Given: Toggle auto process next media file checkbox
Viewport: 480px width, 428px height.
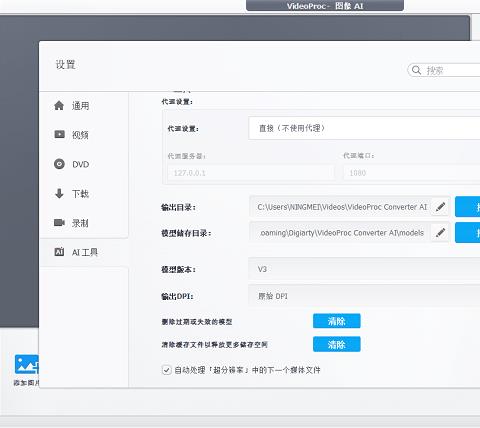Looking at the screenshot, I should click(x=166, y=370).
